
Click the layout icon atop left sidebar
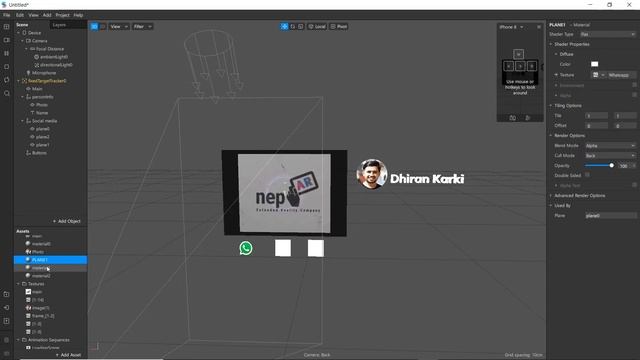[6, 27]
